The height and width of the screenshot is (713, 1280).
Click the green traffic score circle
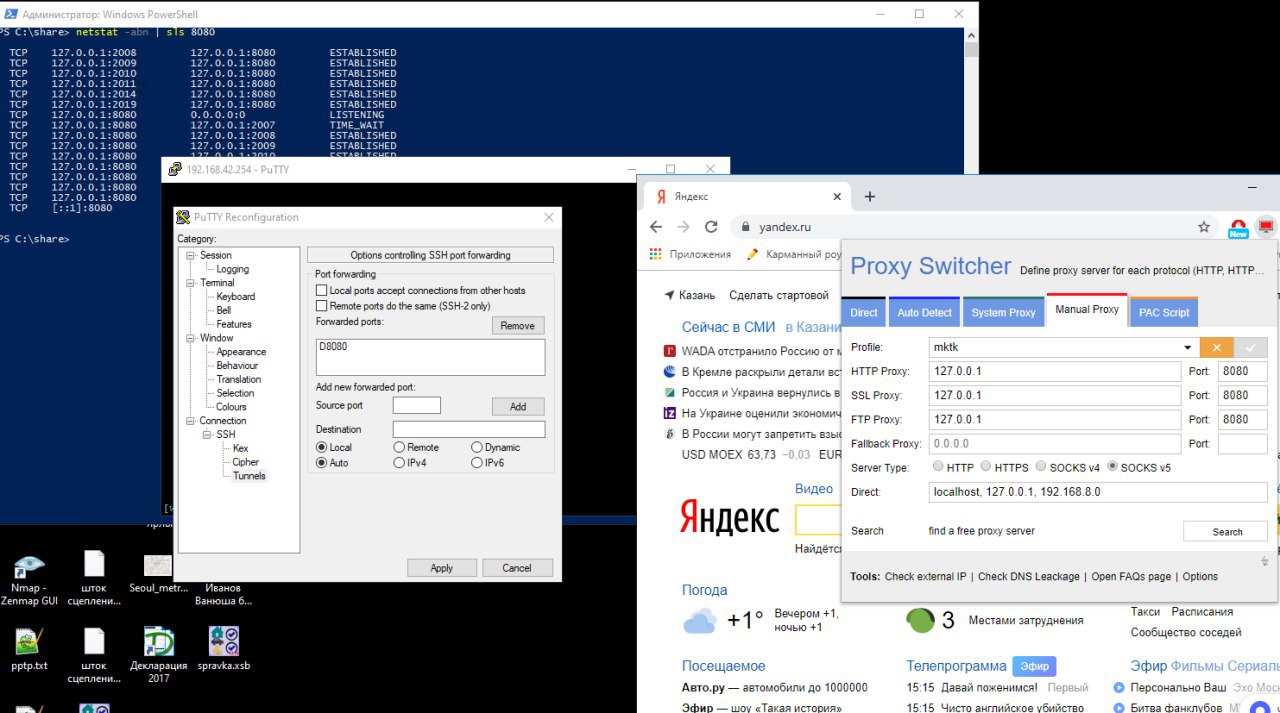pyautogui.click(x=920, y=620)
